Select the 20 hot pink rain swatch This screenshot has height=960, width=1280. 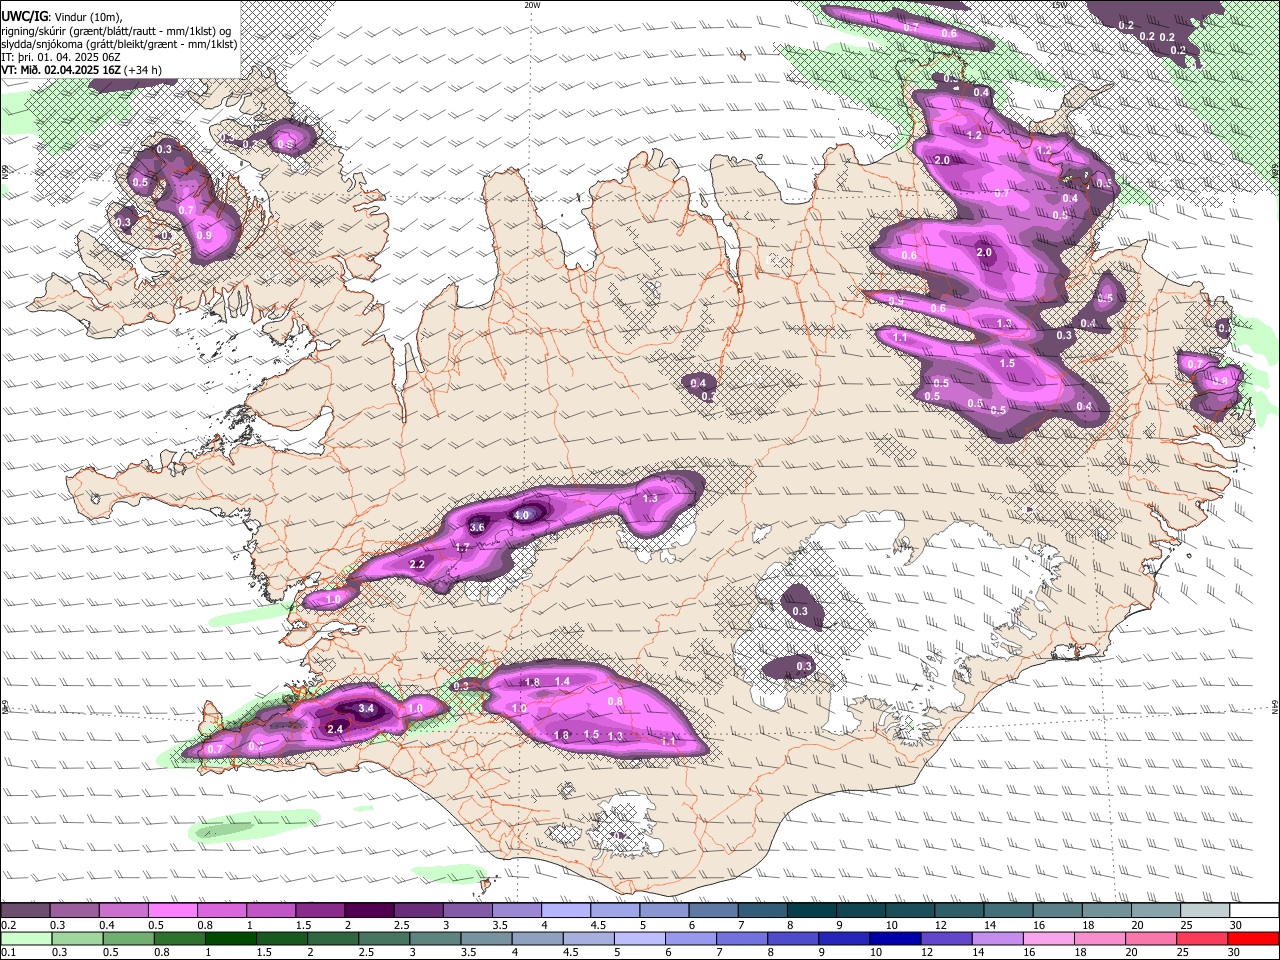pos(1150,938)
